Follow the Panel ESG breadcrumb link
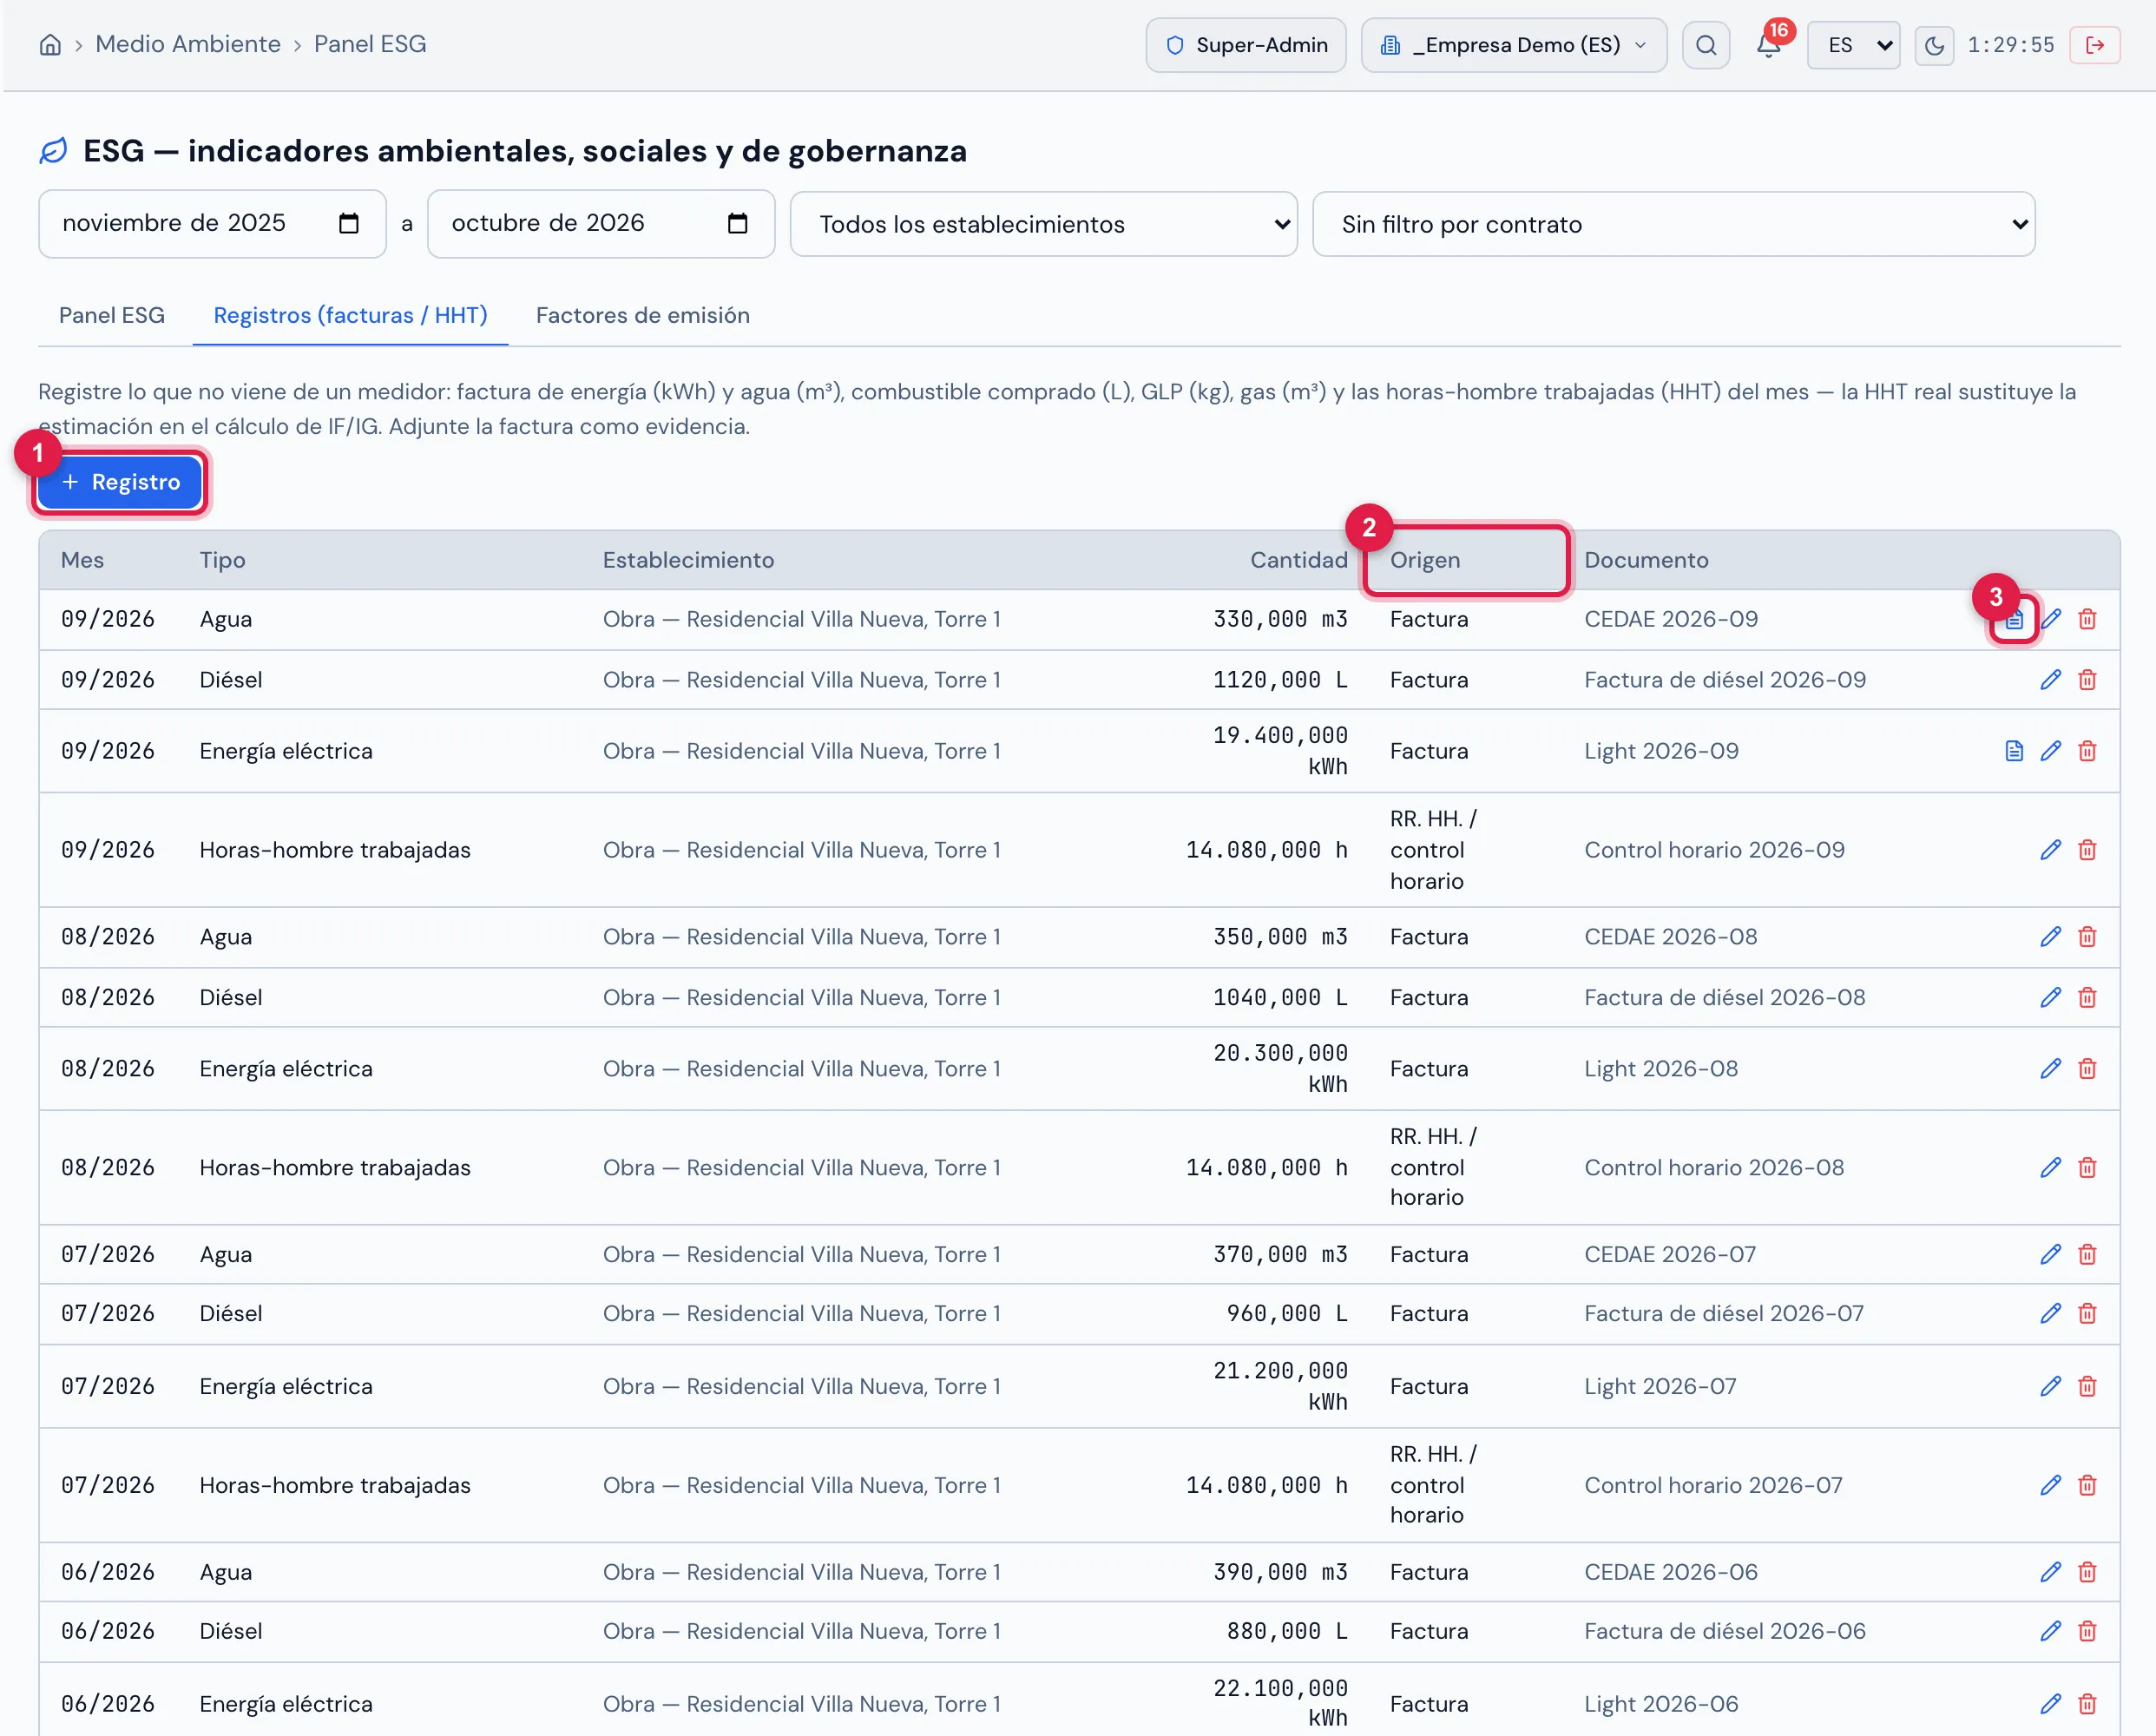 click(370, 44)
